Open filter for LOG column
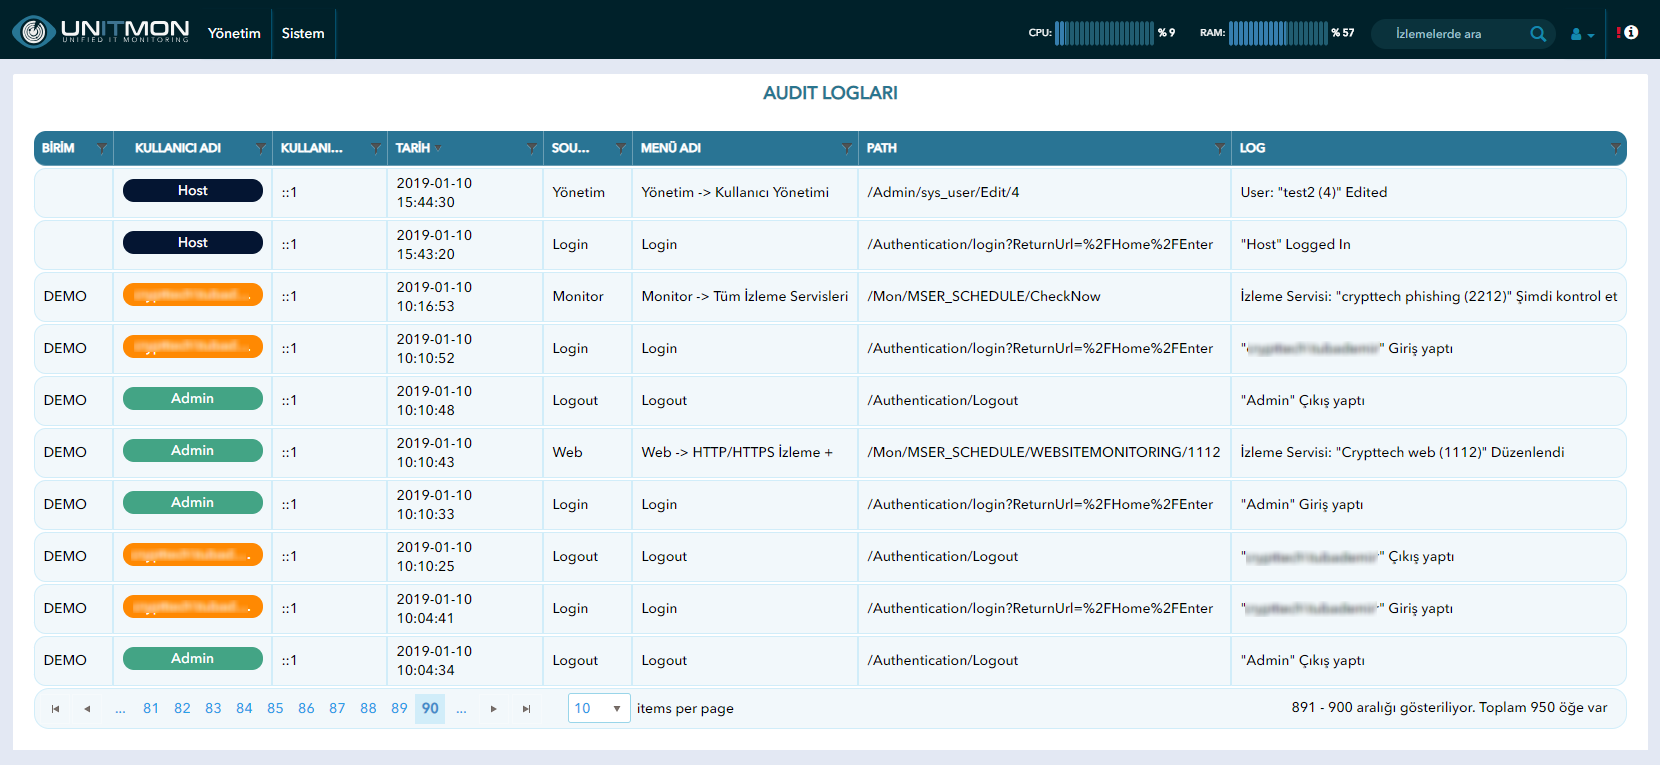Image resolution: width=1660 pixels, height=765 pixels. tap(1615, 148)
